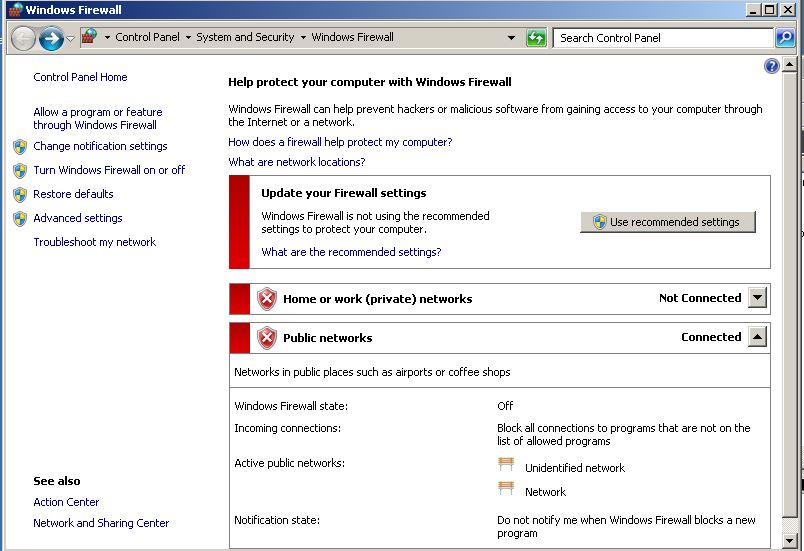Open System and Security breadcrumb
804x551 pixels.
(245, 37)
